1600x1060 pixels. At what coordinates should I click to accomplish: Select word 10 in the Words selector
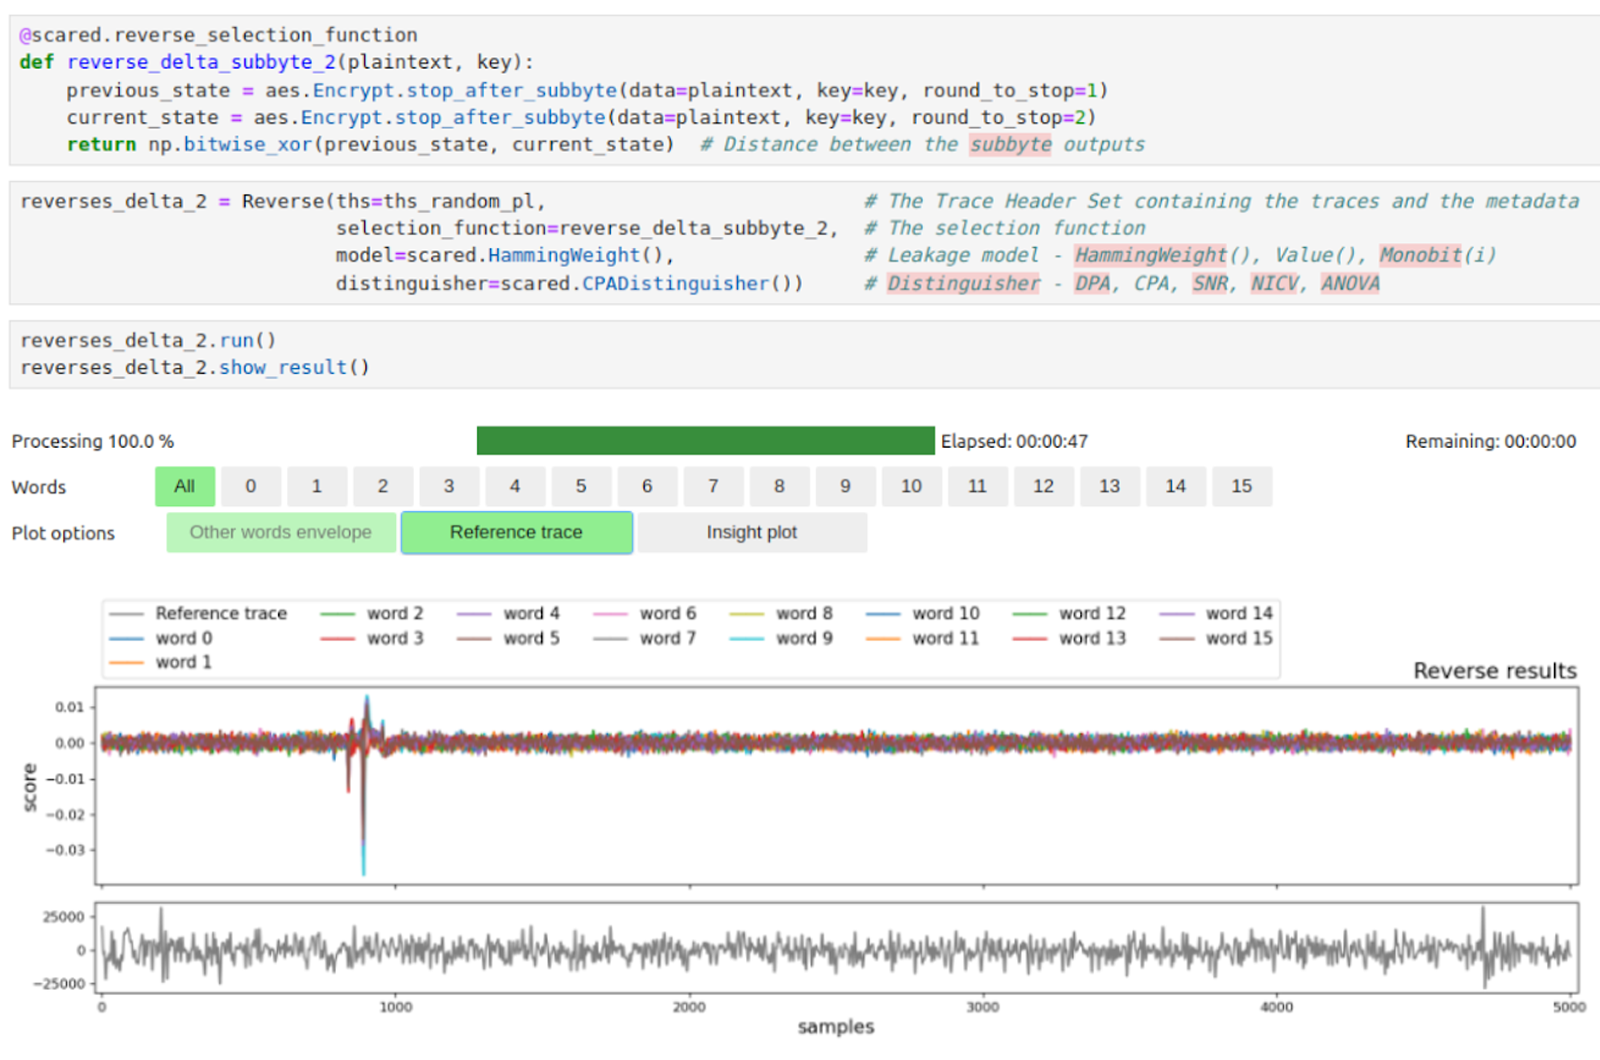point(911,487)
